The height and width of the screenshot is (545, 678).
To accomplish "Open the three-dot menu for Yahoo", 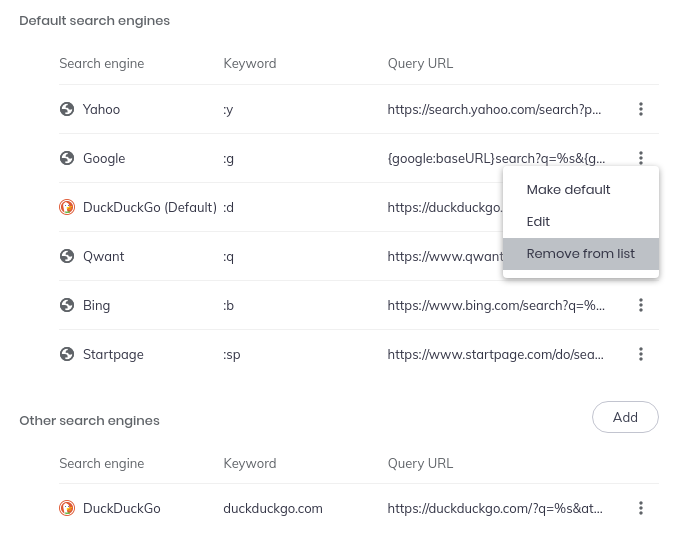I will coord(641,109).
